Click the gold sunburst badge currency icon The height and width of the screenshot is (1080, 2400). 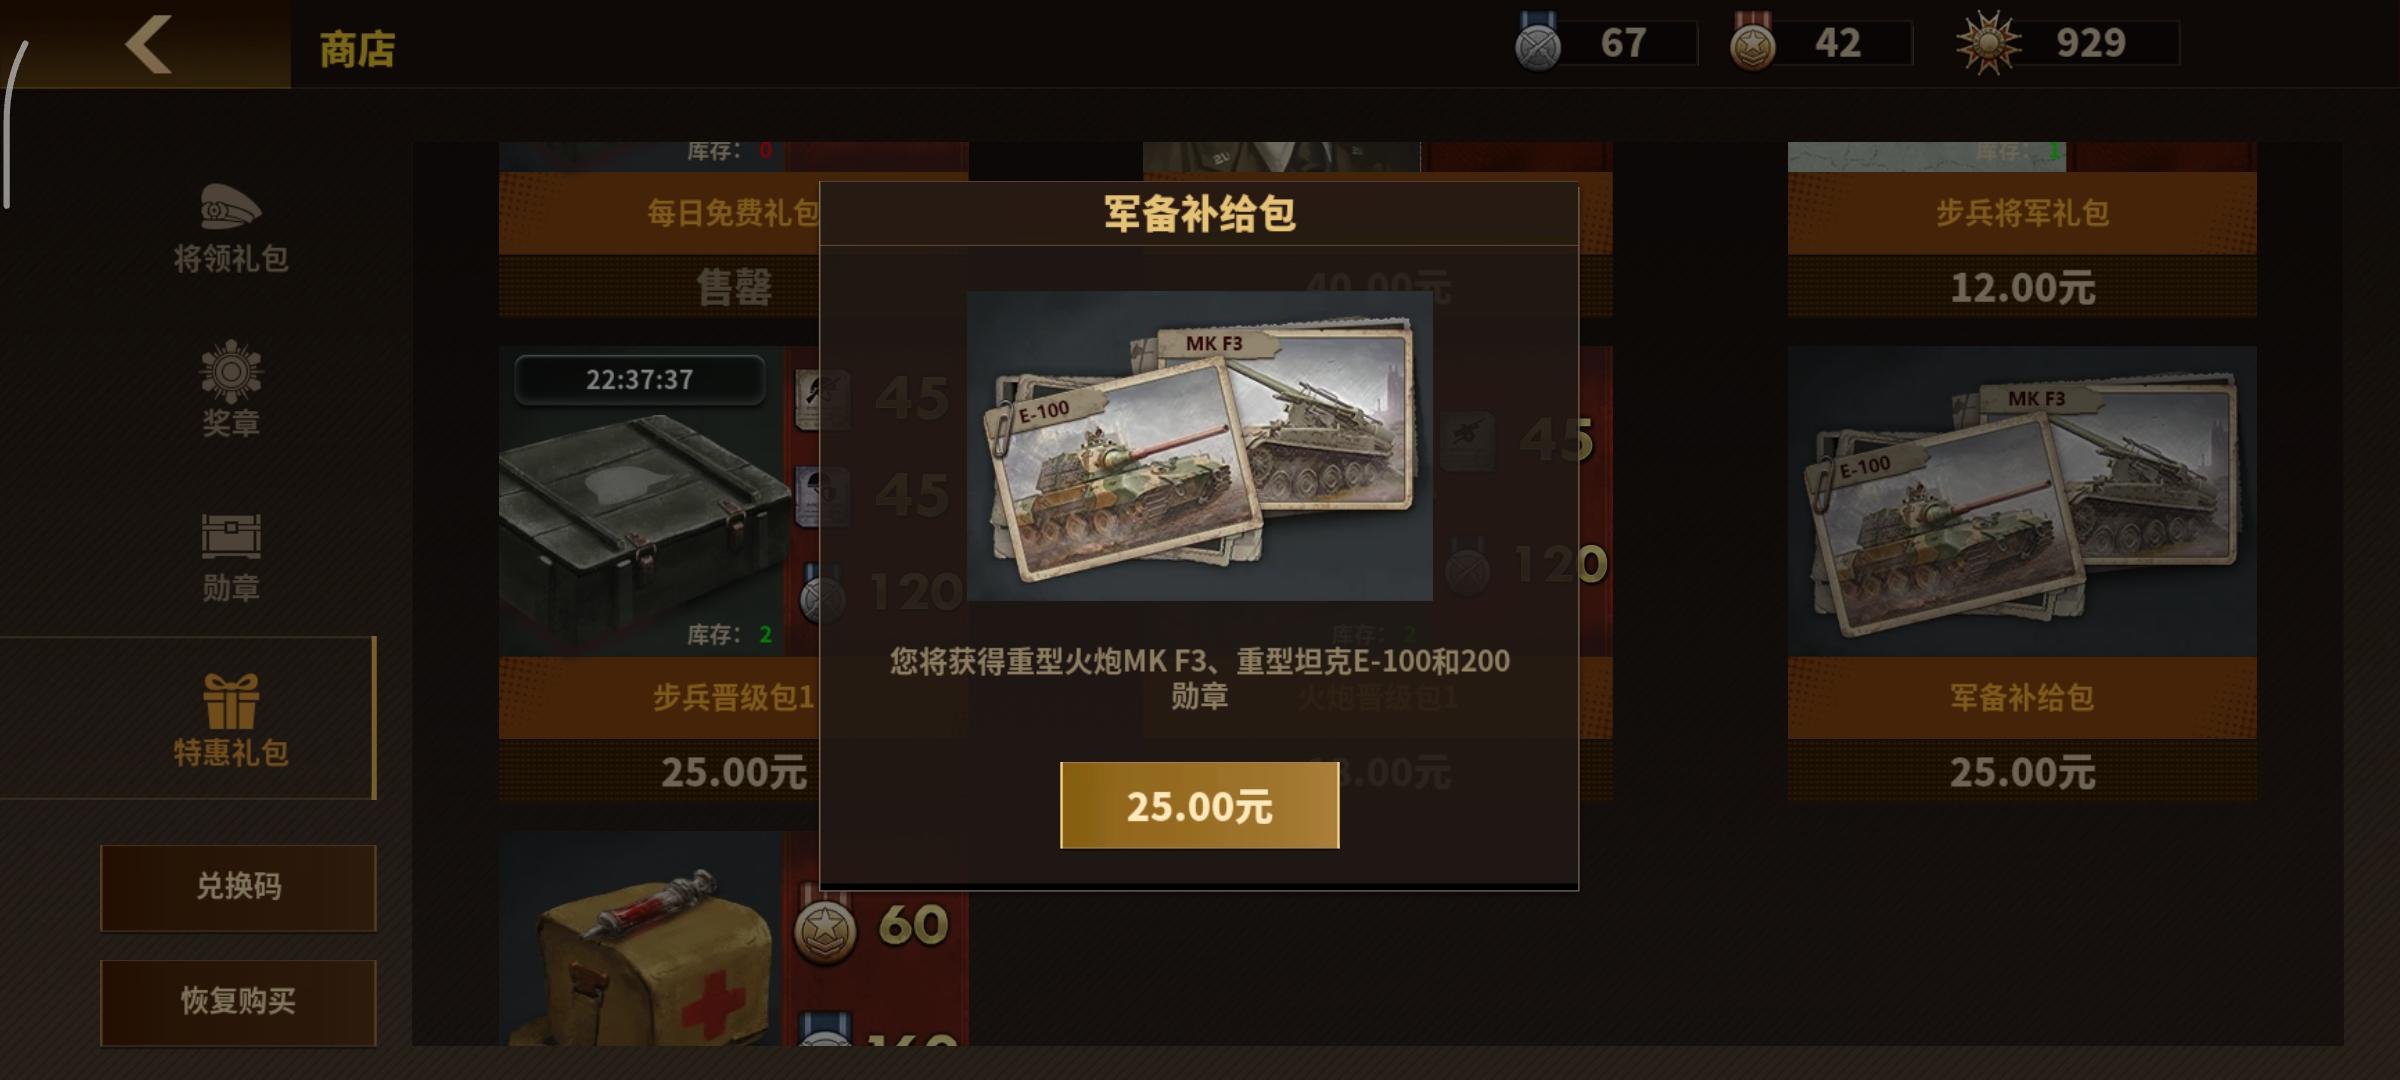click(x=1988, y=43)
